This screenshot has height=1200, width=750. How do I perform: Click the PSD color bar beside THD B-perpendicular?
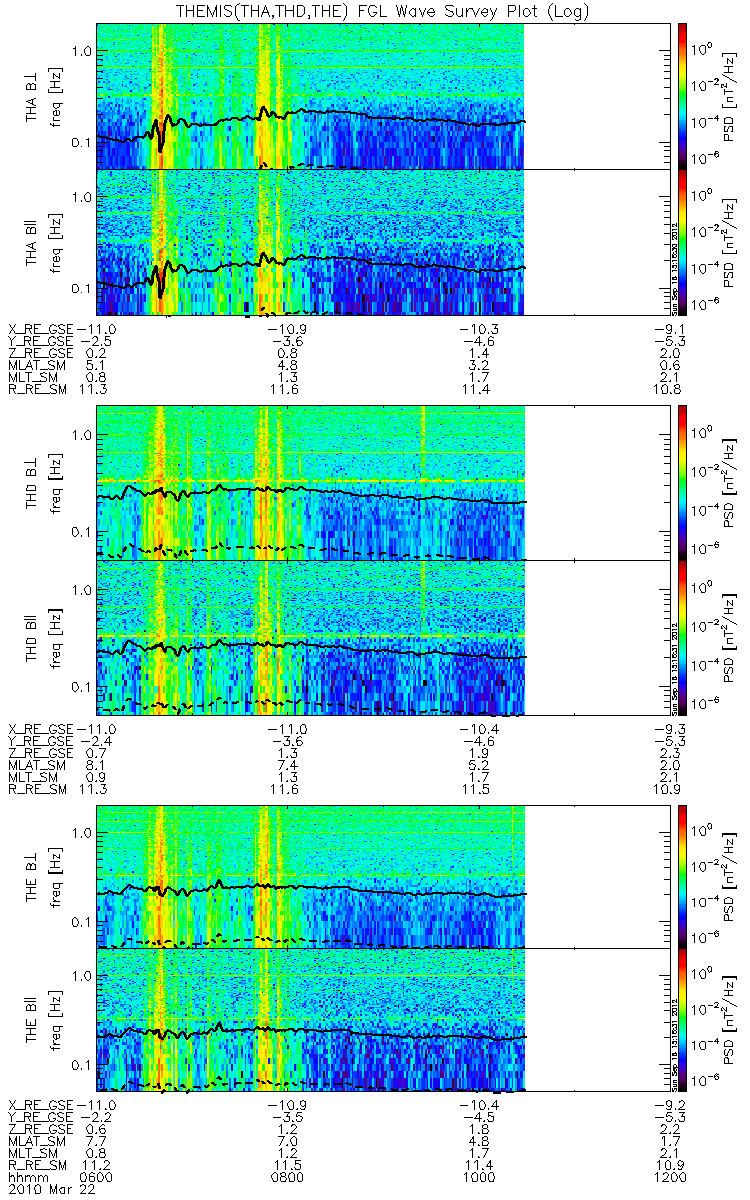(x=682, y=482)
